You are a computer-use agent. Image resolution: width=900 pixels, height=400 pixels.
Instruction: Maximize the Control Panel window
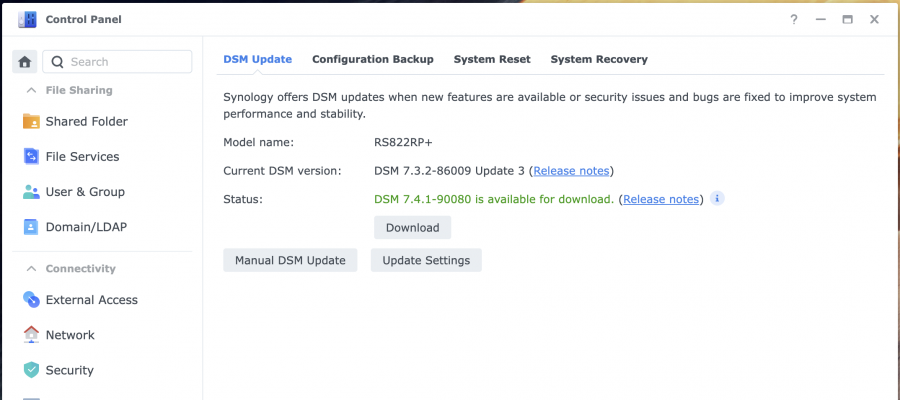(x=847, y=20)
